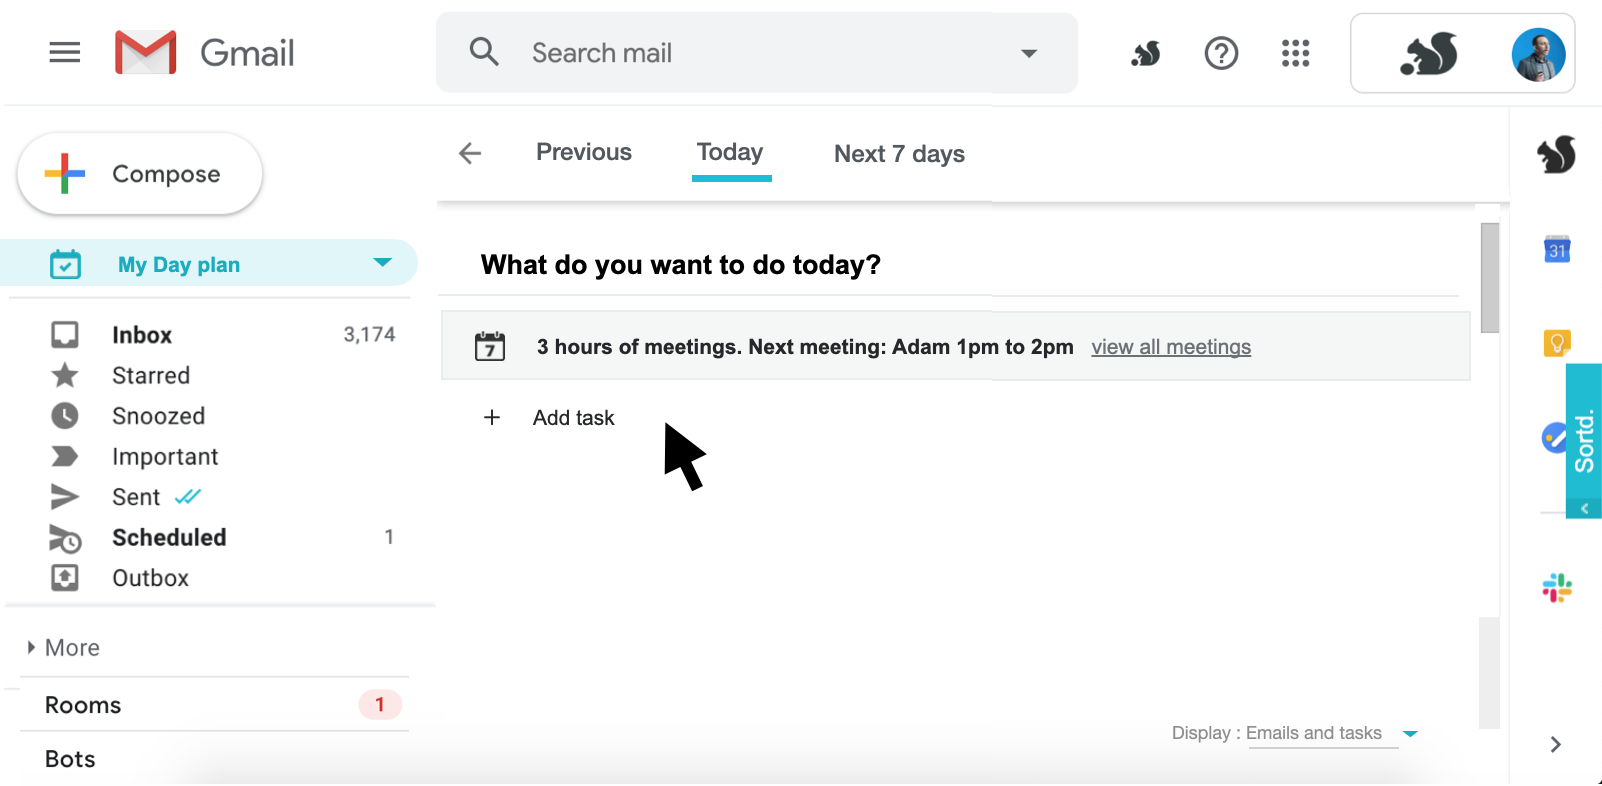Viewport: 1602px width, 786px height.
Task: Open the search options dropdown arrow
Action: tap(1029, 53)
